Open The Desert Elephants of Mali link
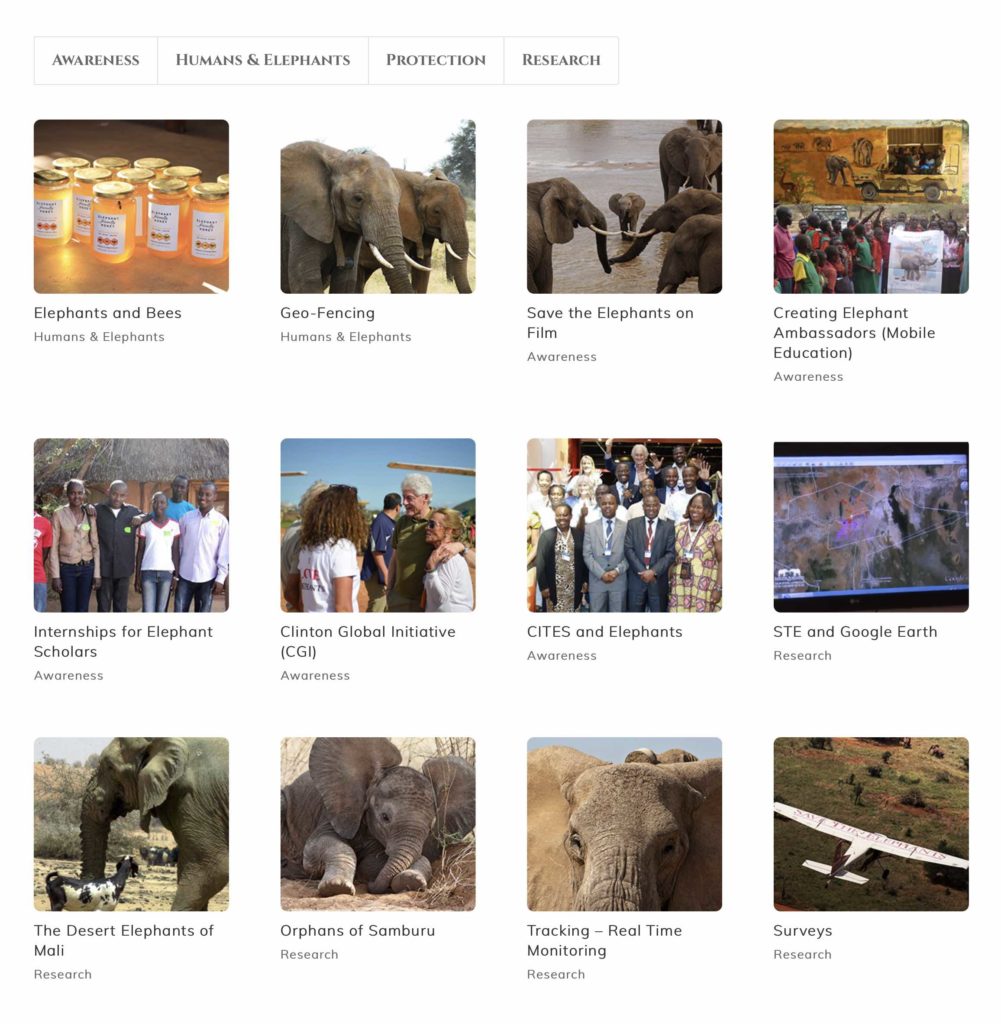 [x=123, y=940]
